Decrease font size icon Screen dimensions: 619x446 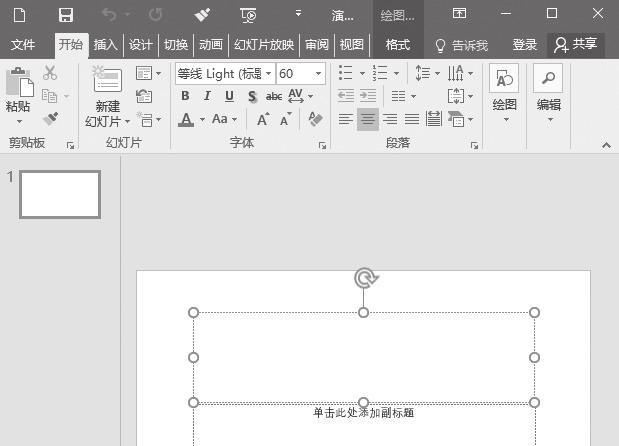tap(285, 119)
